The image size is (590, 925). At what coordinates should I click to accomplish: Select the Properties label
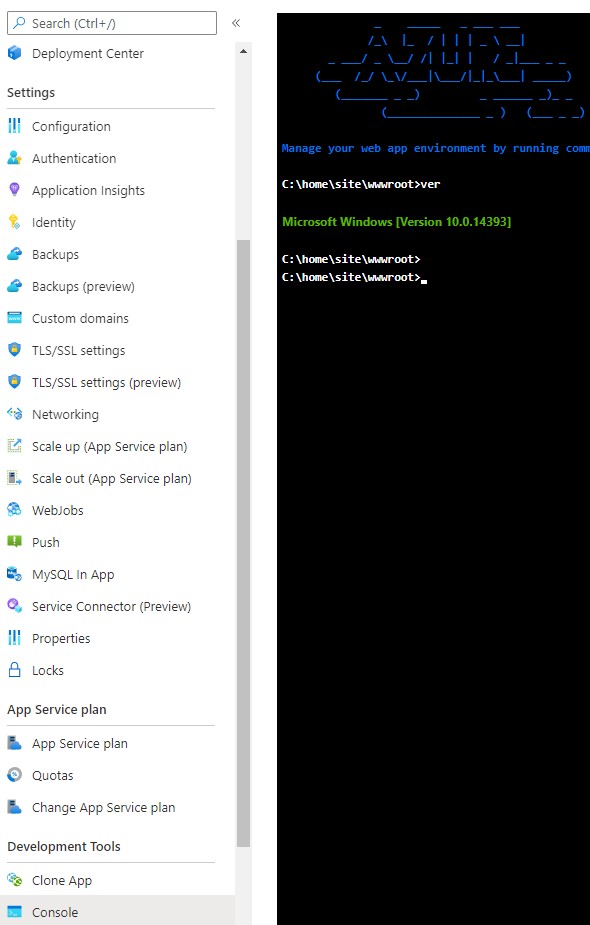61,638
